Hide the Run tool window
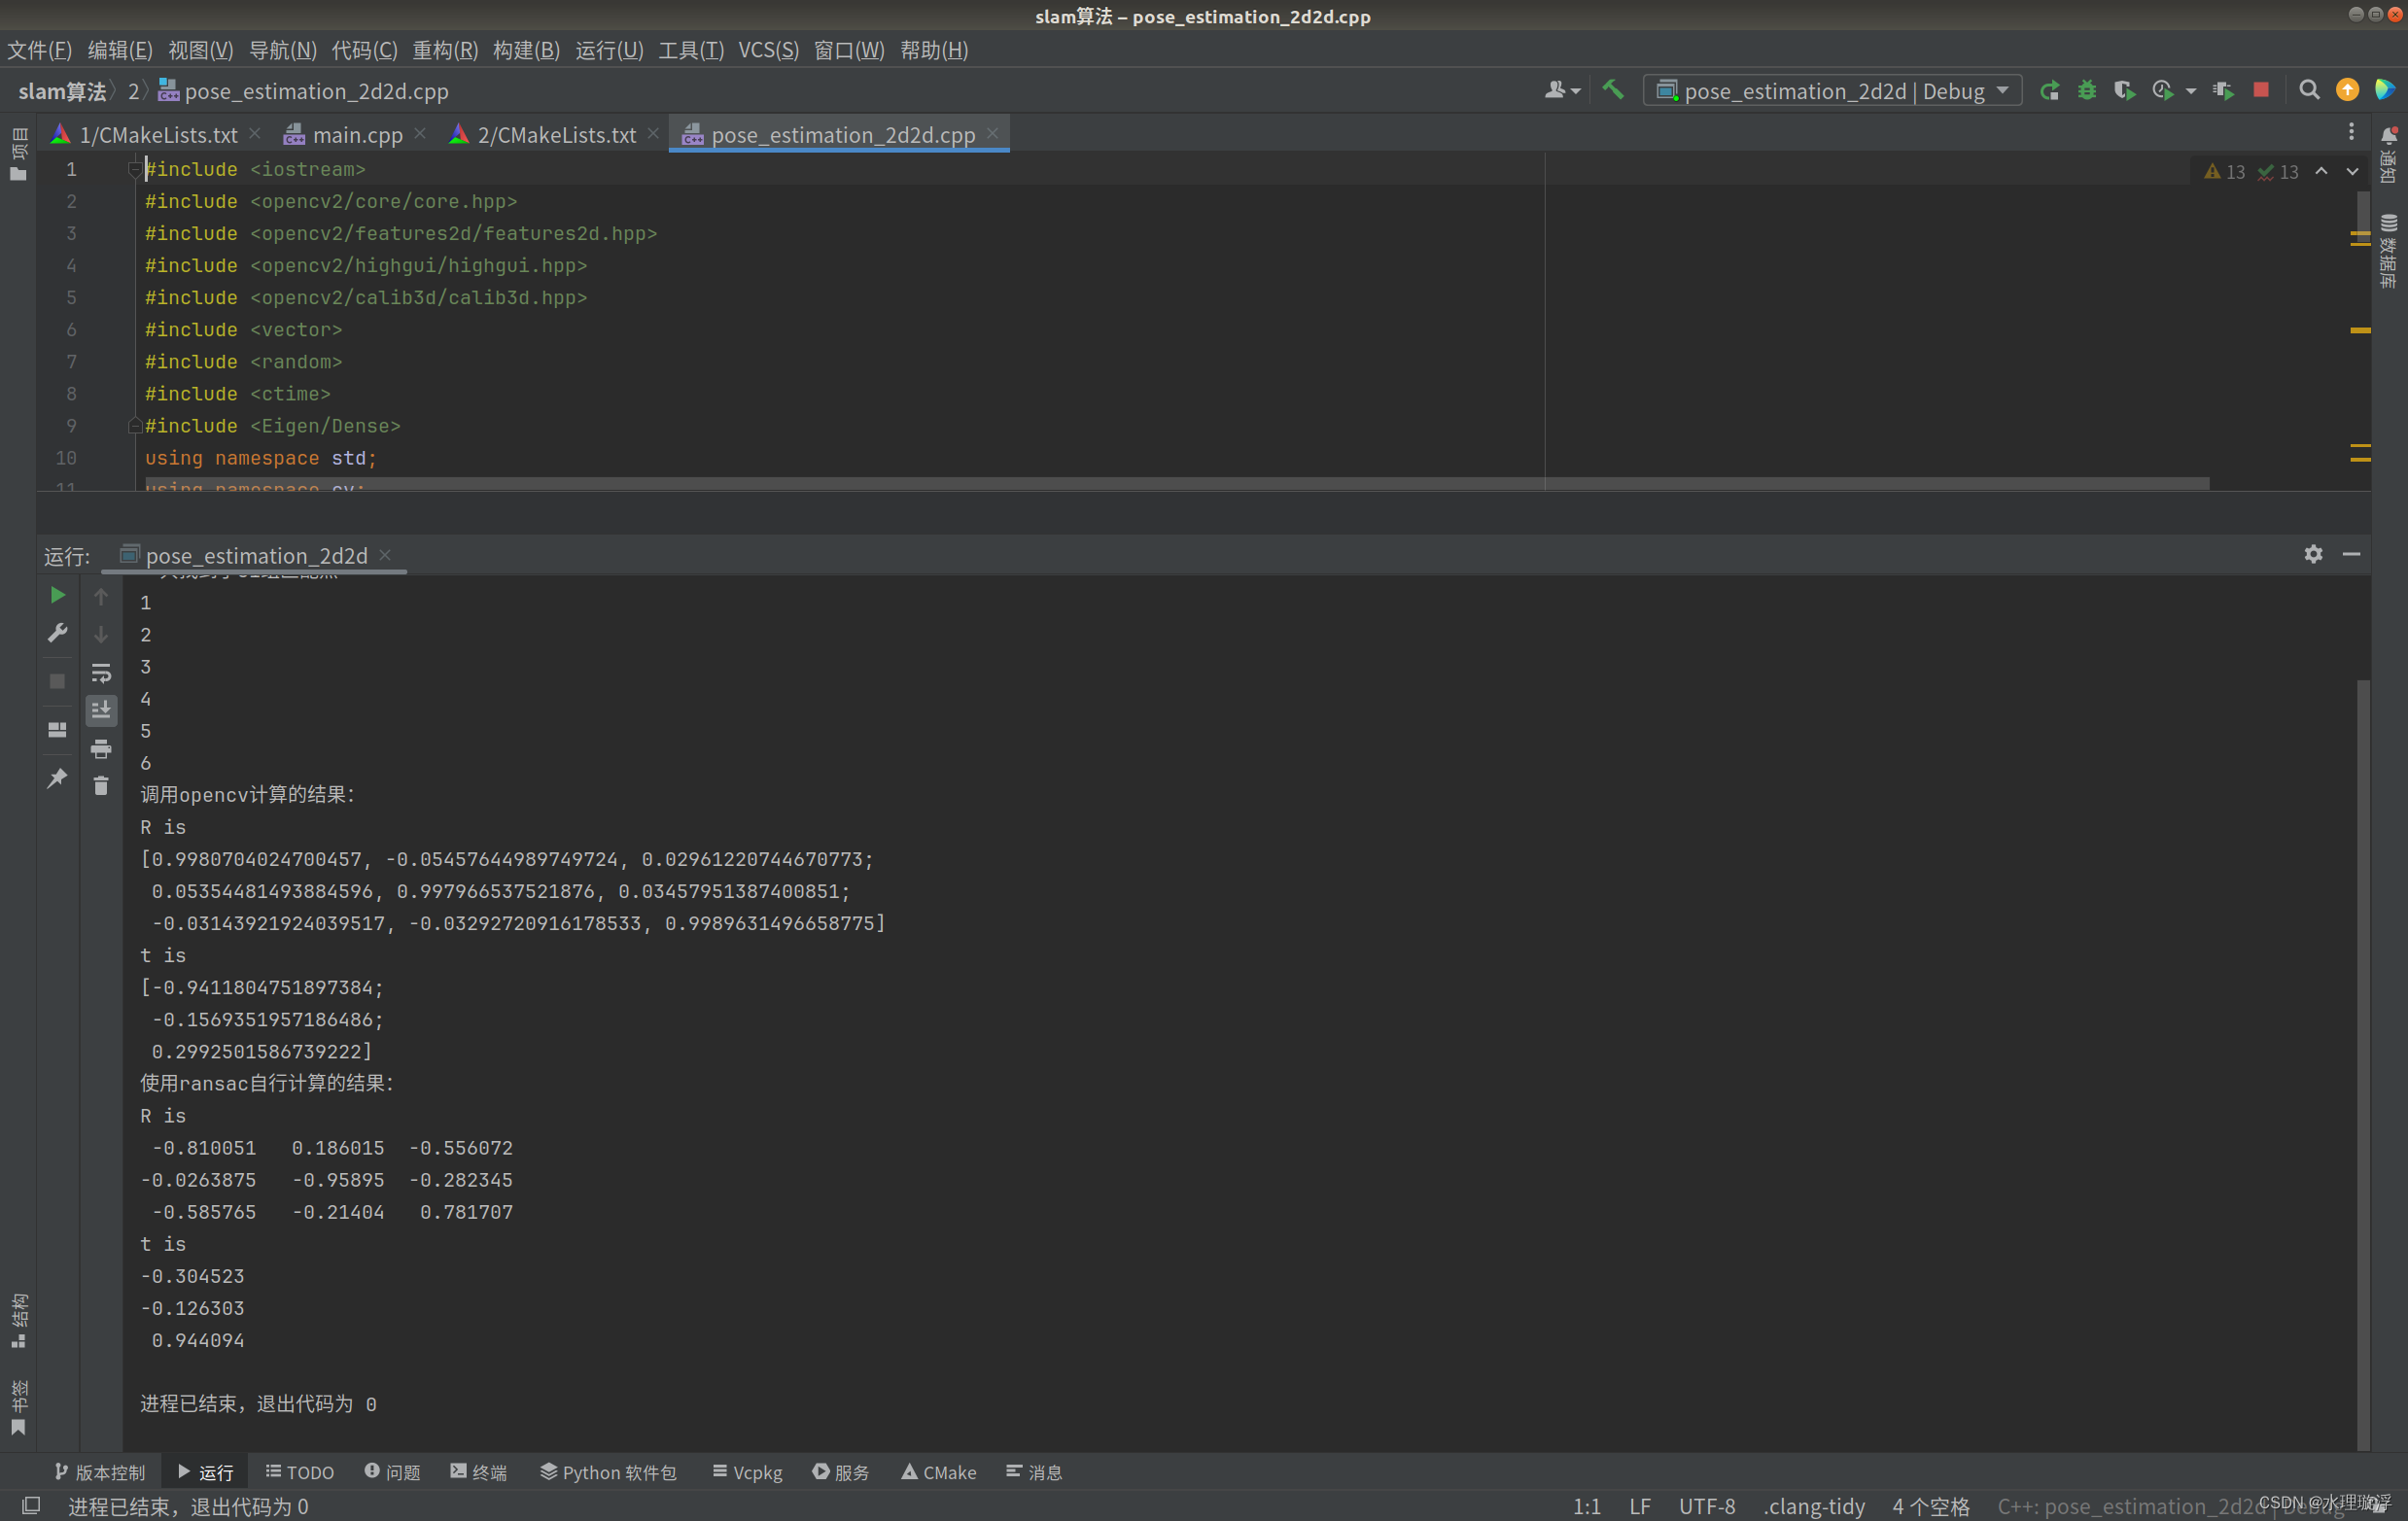Screen dimensions: 2408x1521 [2351, 554]
